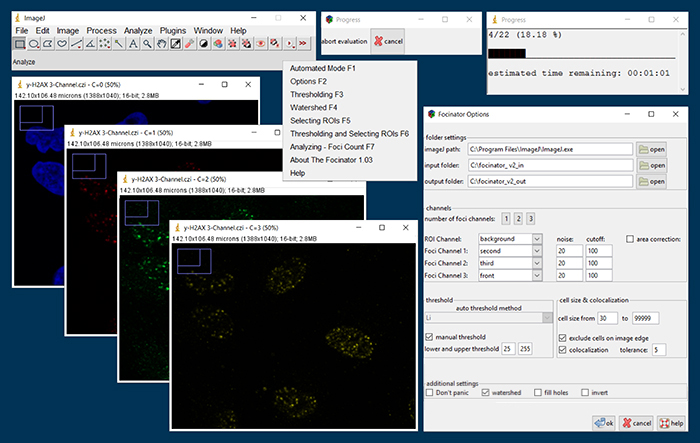The image size is (700, 443).
Task: Disable the colocalization checkbox
Action: (562, 351)
